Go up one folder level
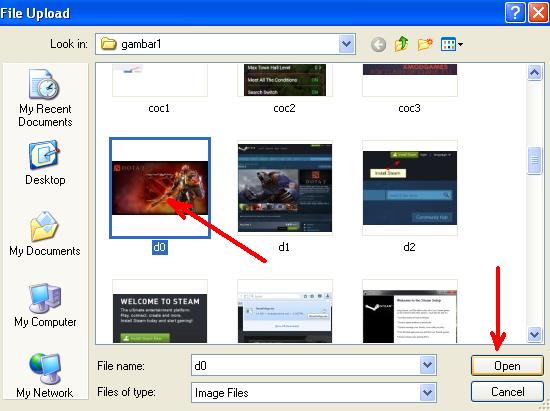The width and height of the screenshot is (550, 411). coord(401,44)
